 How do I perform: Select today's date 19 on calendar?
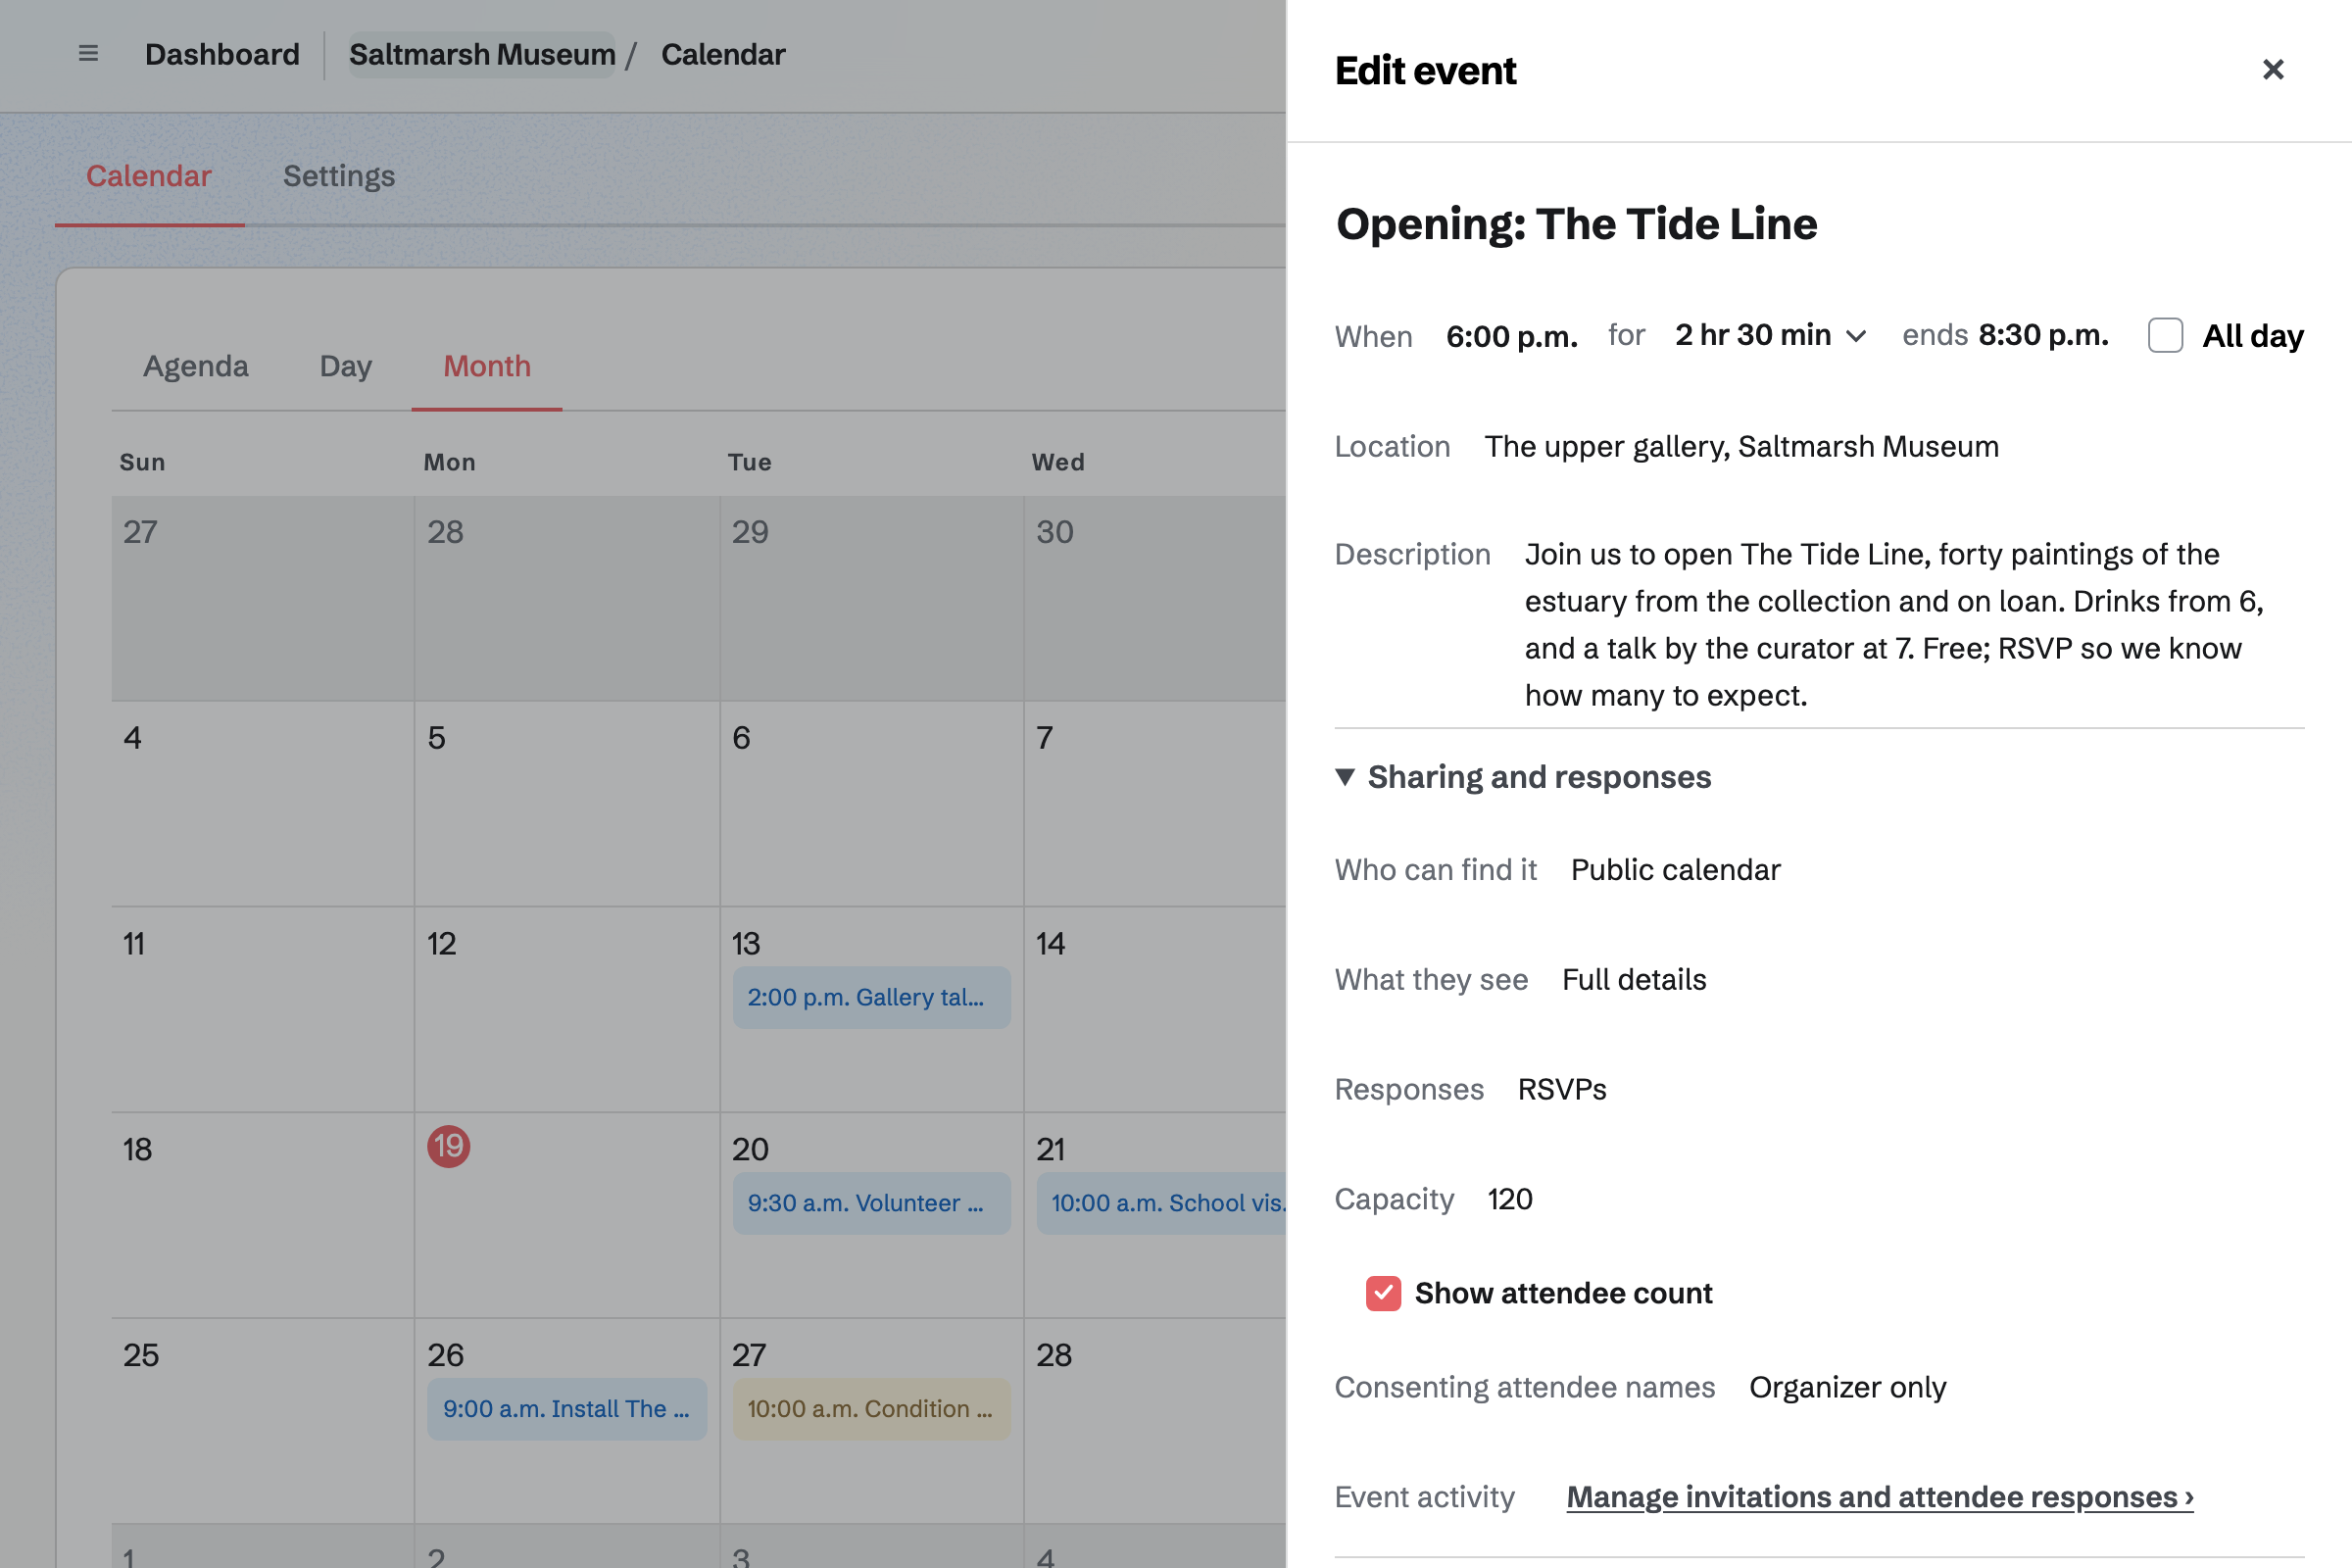pyautogui.click(x=448, y=1146)
